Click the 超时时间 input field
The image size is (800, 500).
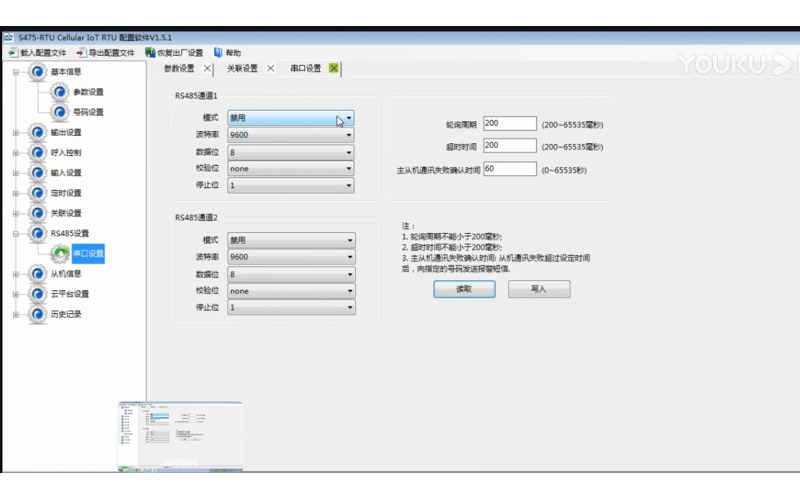pyautogui.click(x=510, y=145)
